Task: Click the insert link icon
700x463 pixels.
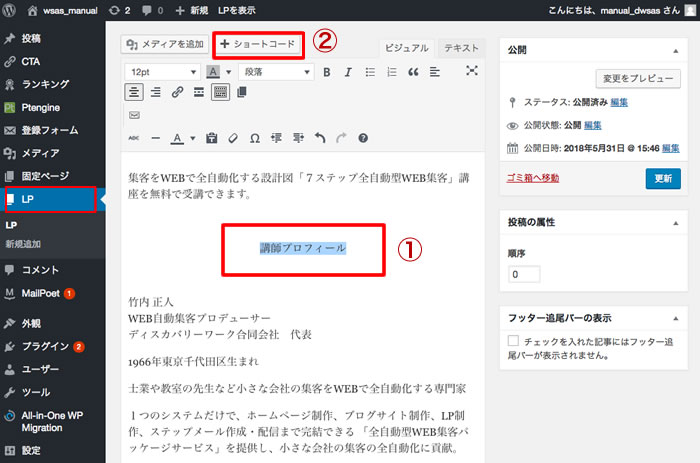Action: click(177, 92)
